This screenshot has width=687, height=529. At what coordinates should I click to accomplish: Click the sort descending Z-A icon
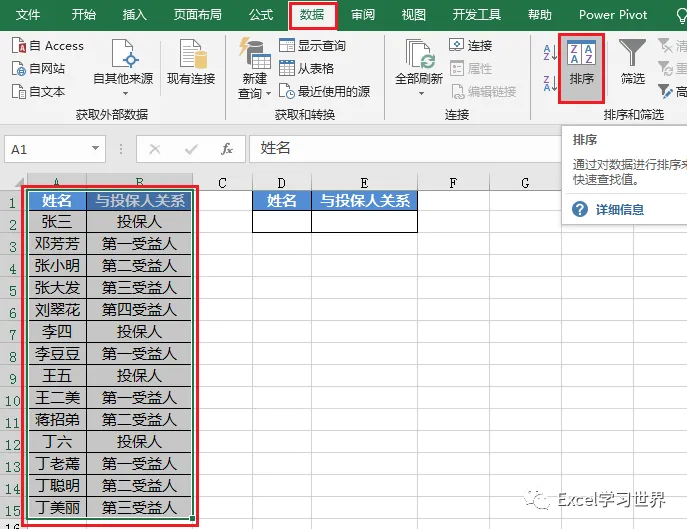550,83
